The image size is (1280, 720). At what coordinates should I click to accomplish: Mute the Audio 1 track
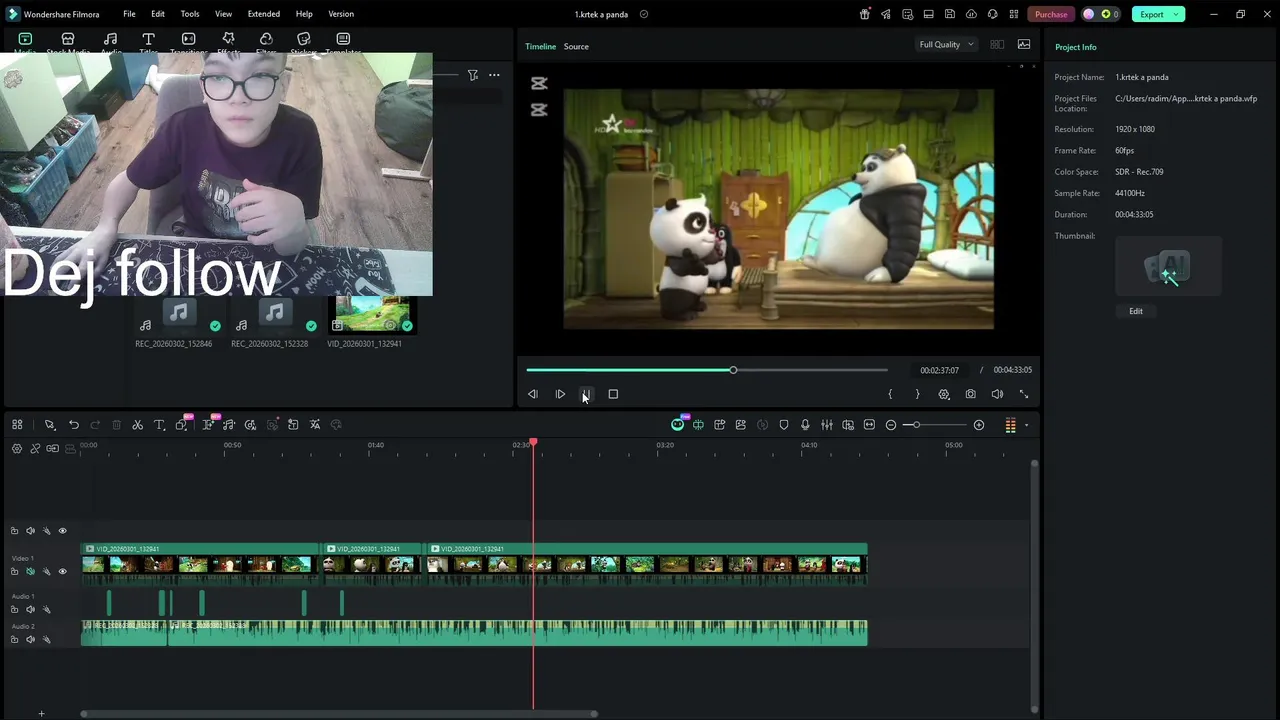(x=30, y=609)
